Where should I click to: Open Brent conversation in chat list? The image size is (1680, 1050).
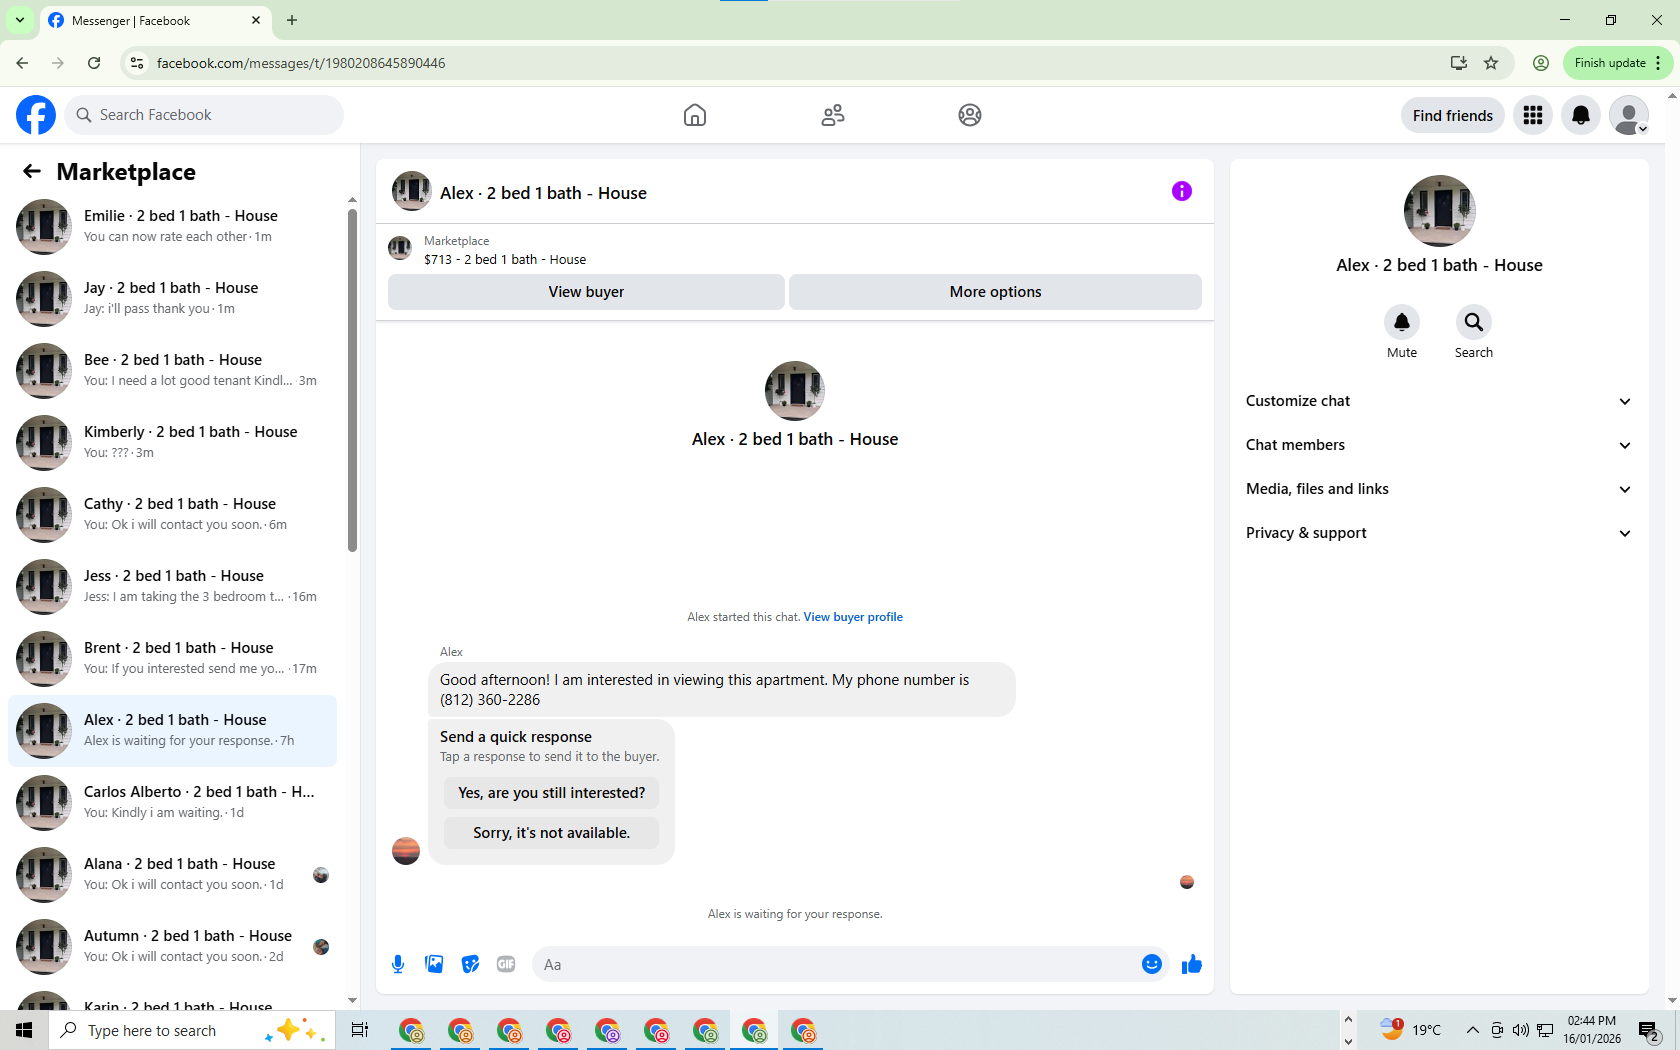pyautogui.click(x=173, y=659)
